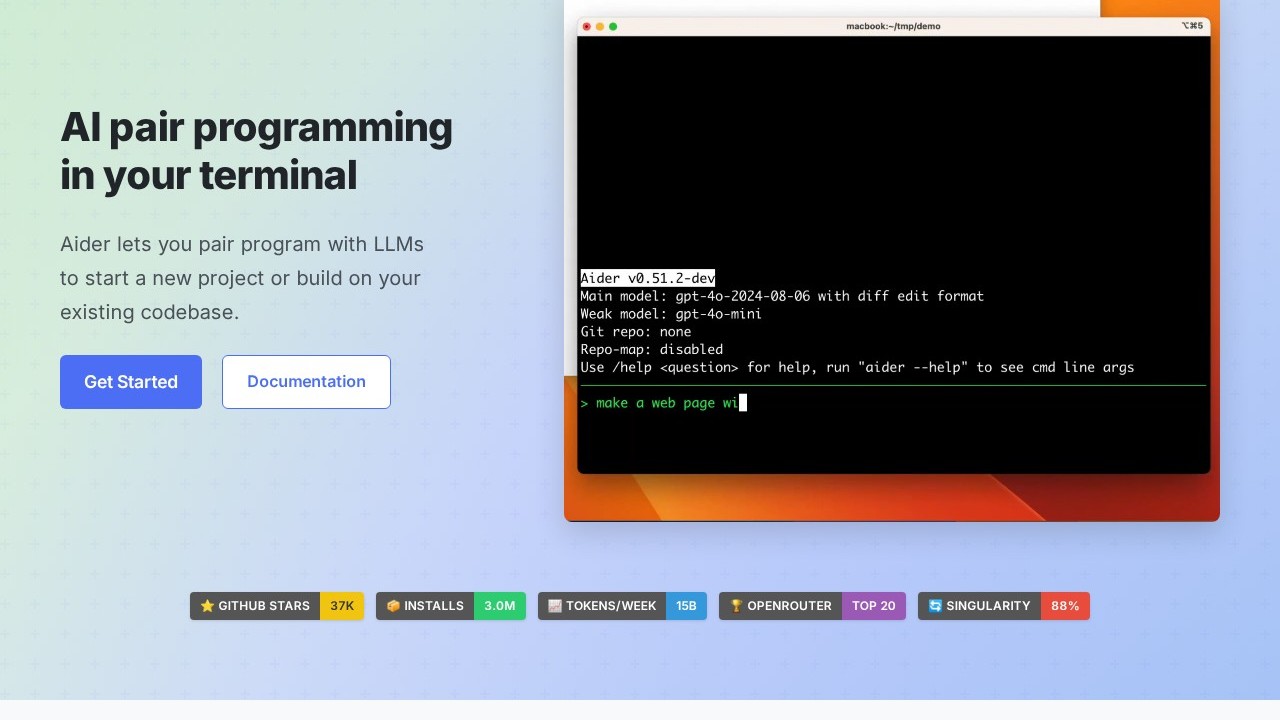Click the terminal title 'macbook:~/tmp/demo'

pyautogui.click(x=893, y=26)
